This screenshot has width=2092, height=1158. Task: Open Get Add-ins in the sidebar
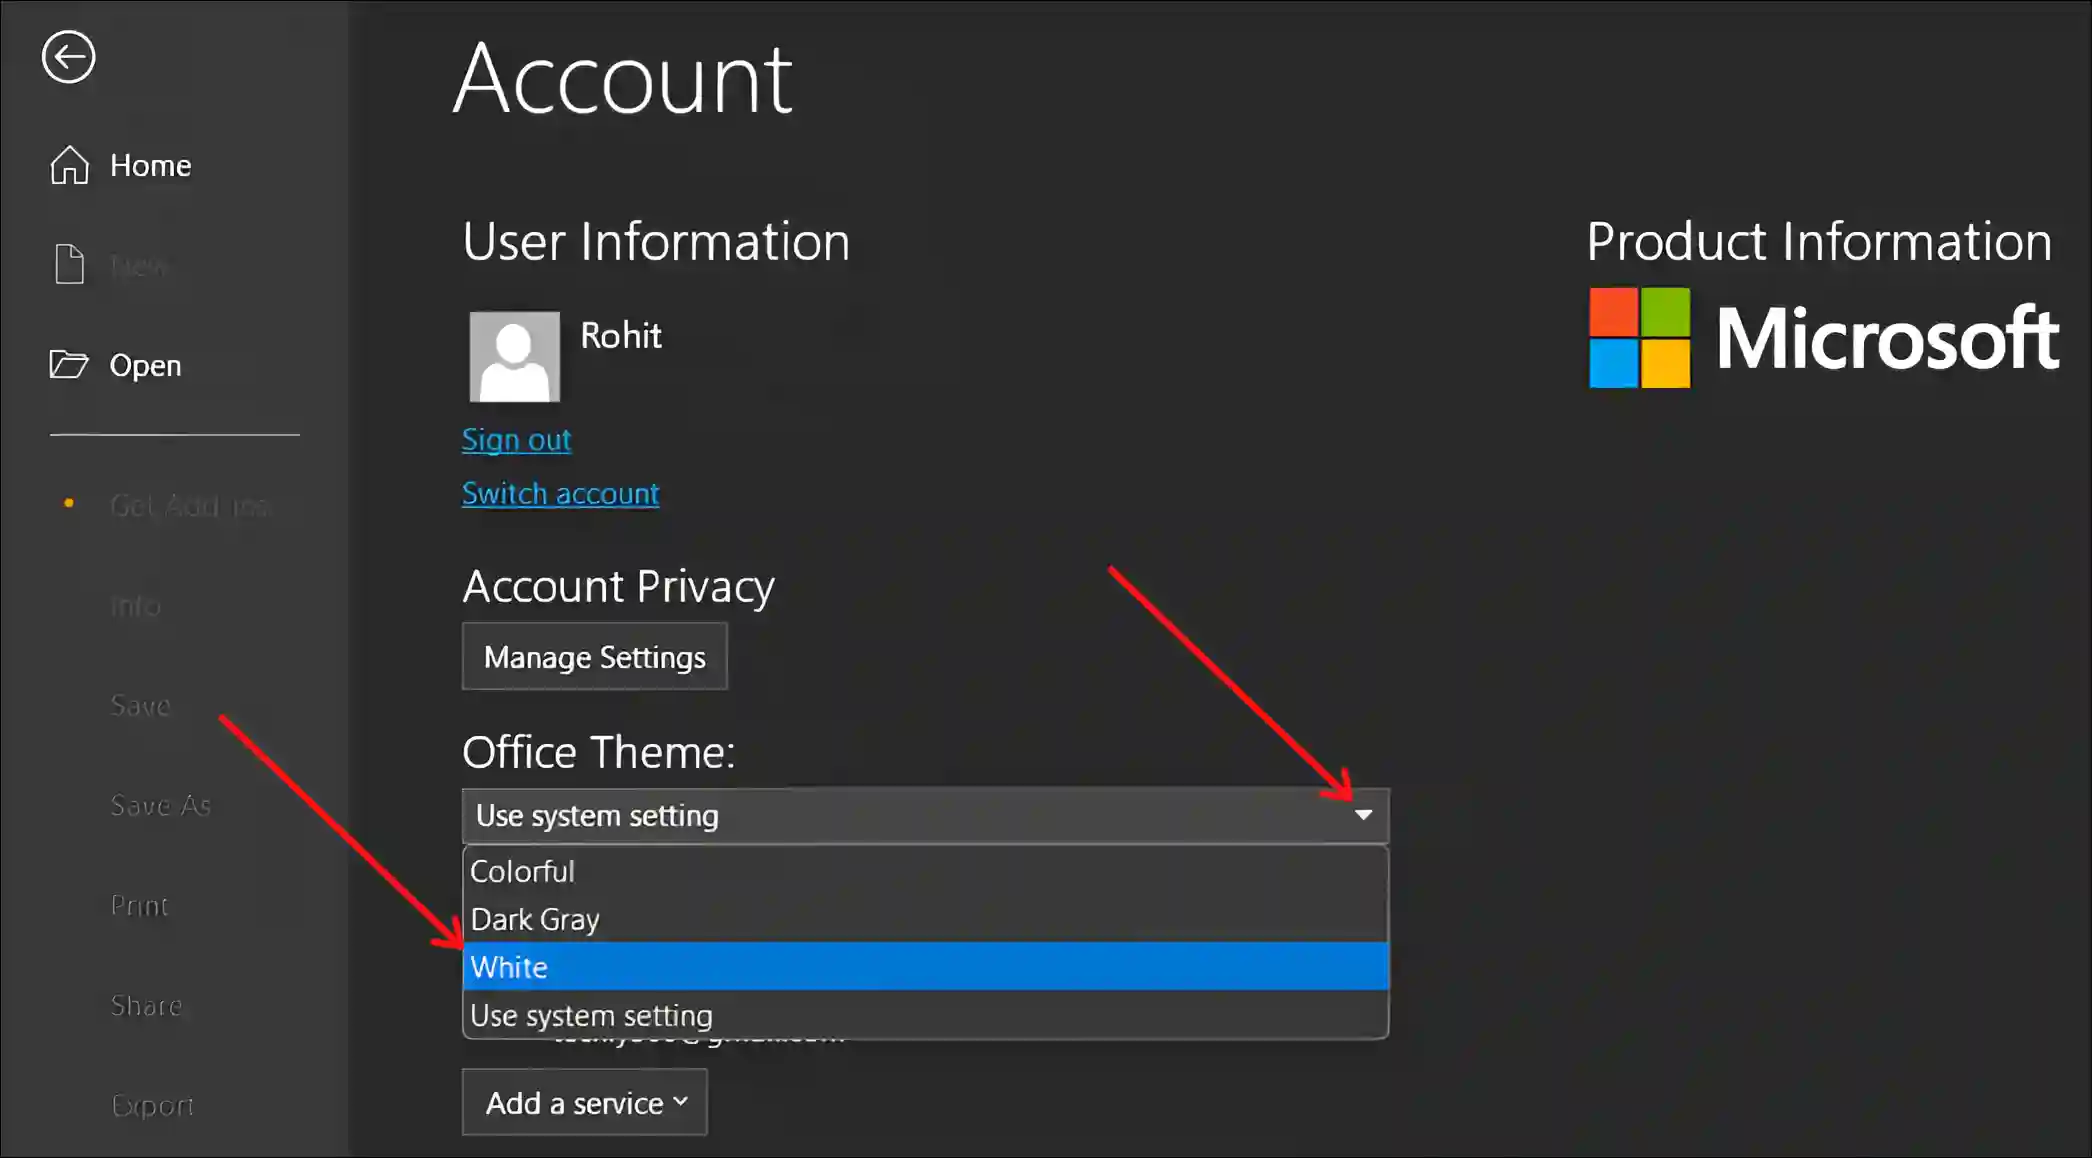(190, 505)
